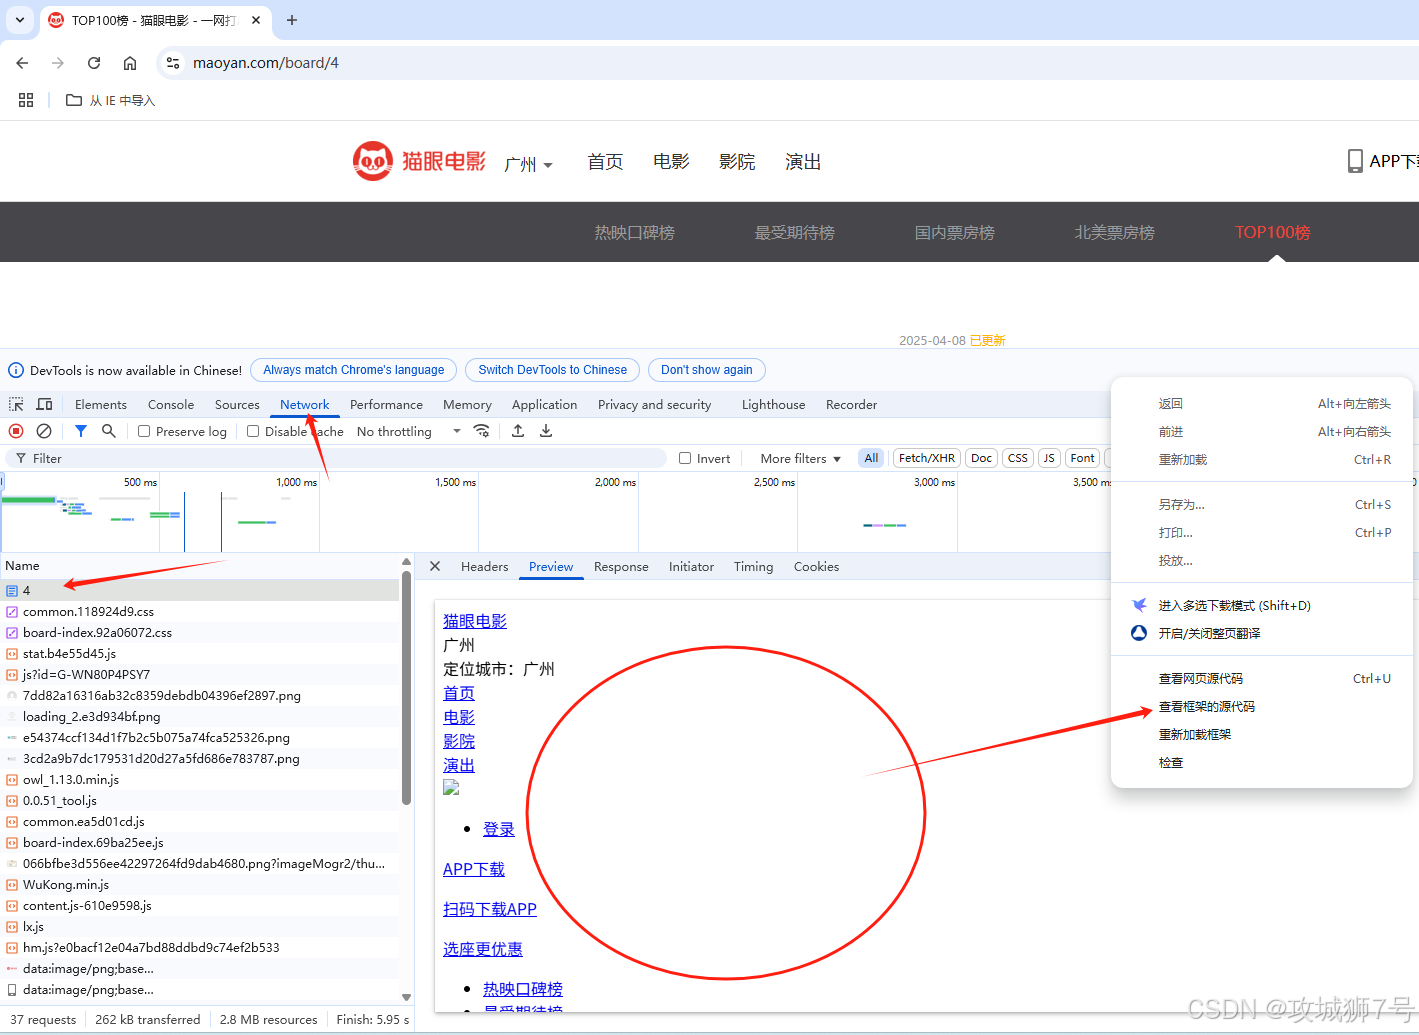Image resolution: width=1419 pixels, height=1035 pixels.
Task: Click the 扫码下载APP preview link
Action: (490, 909)
